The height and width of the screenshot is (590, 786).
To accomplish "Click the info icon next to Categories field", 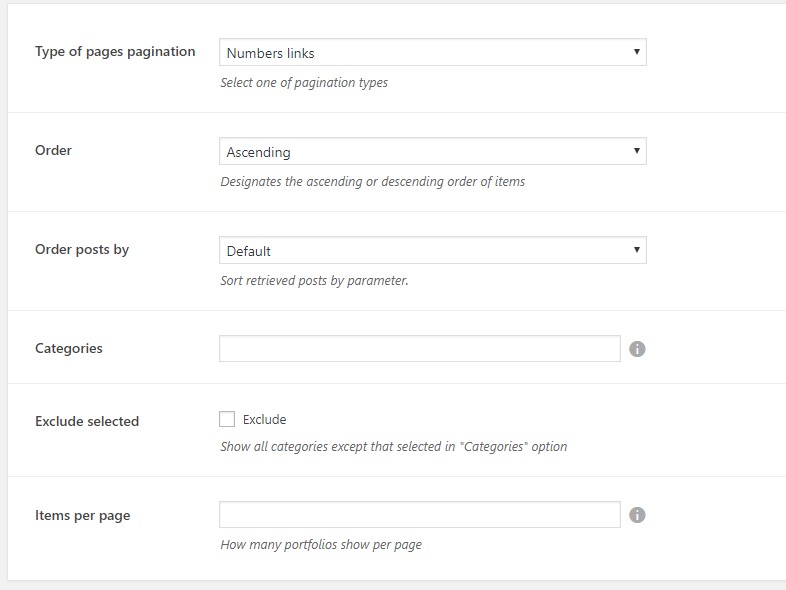I will click(638, 349).
